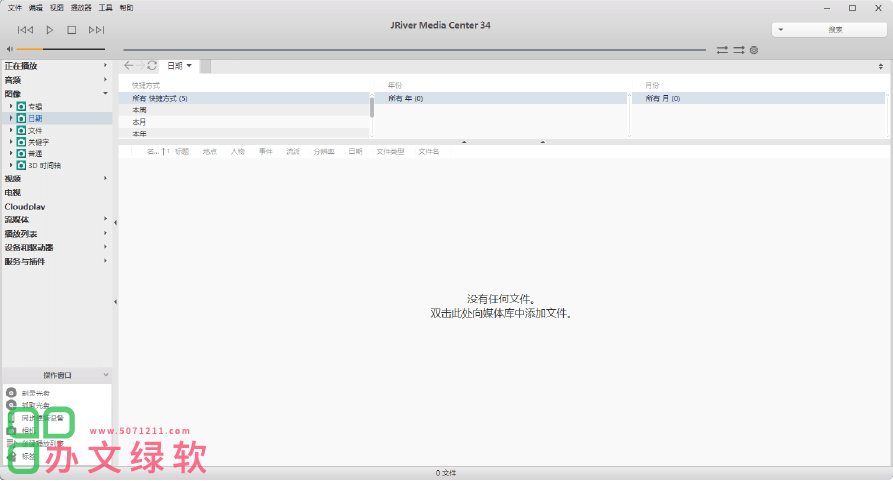
Task: Expand the 3D 时间轴 tree node arrow
Action: tap(11, 165)
